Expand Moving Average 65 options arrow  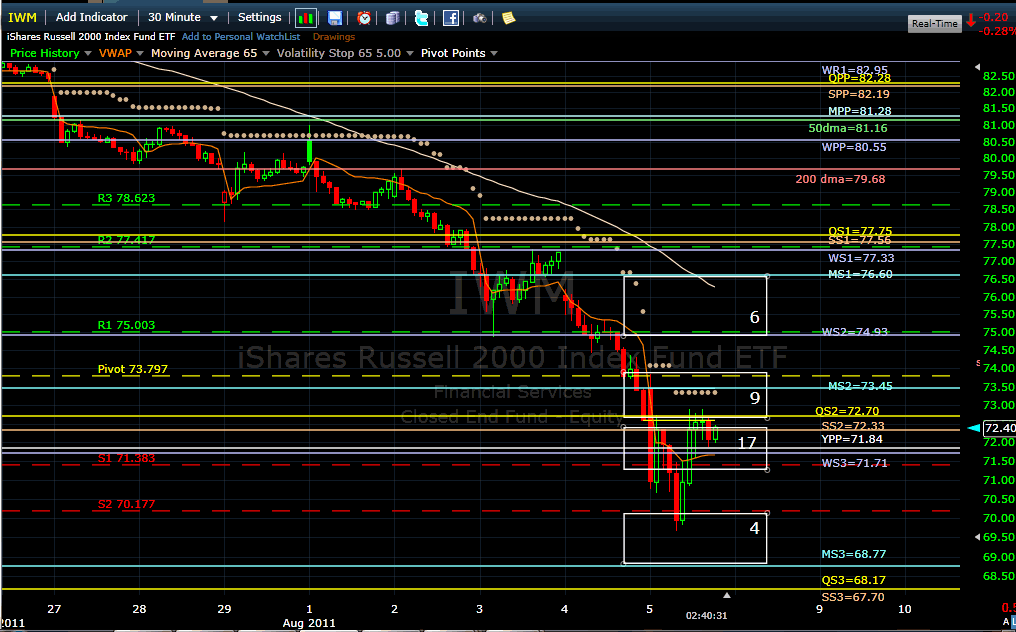tap(266, 53)
